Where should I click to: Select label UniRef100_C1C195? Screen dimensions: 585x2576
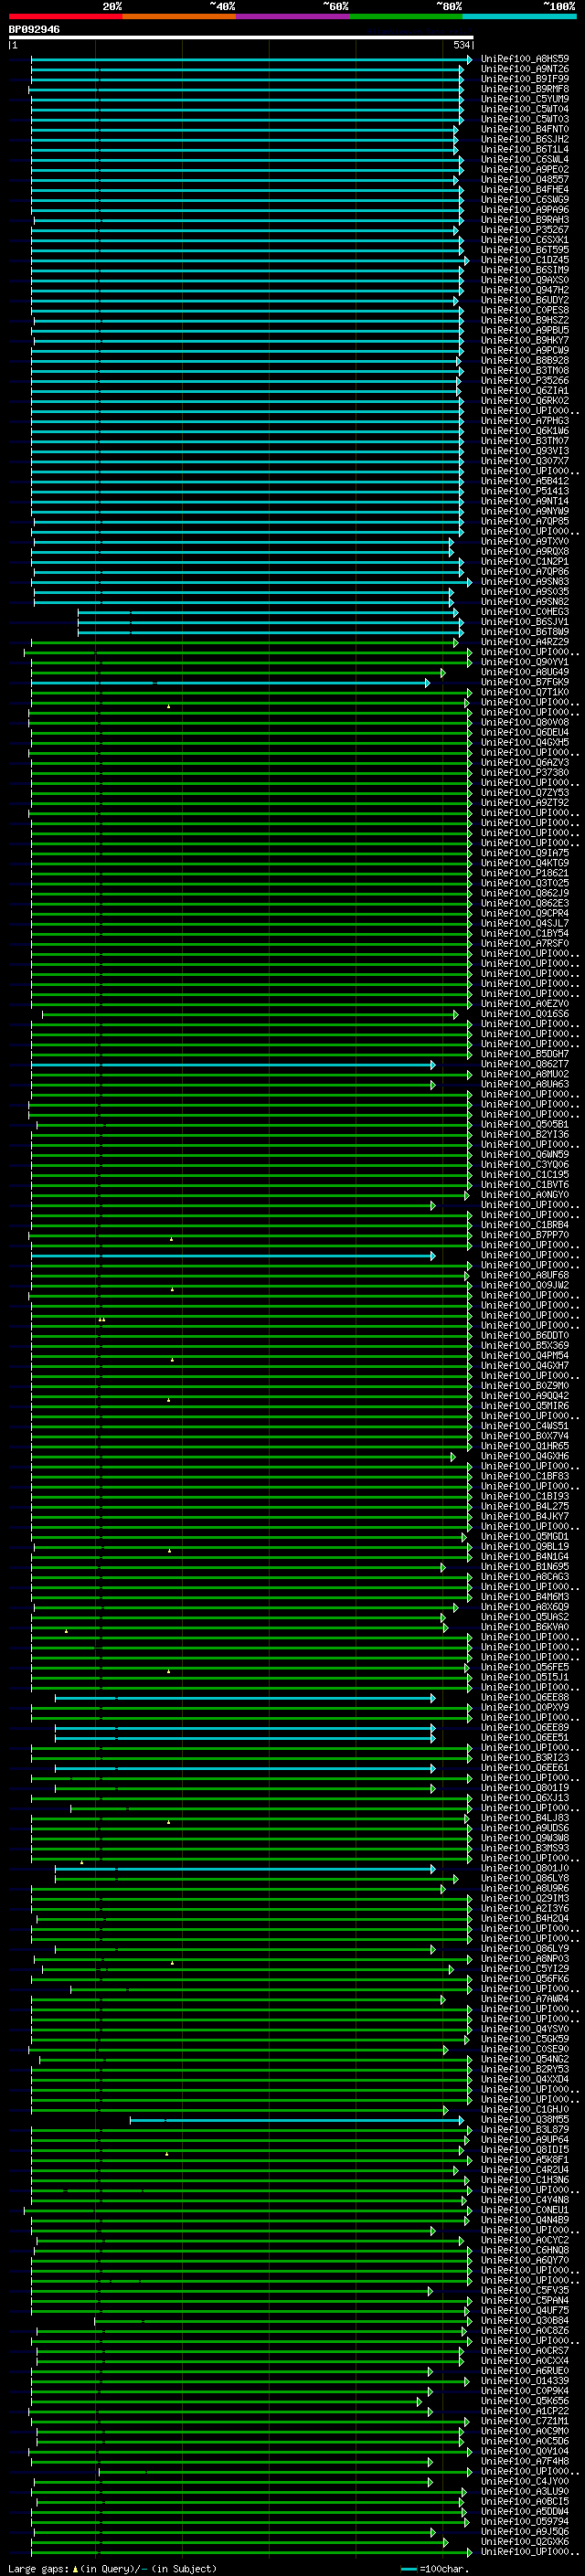click(525, 1175)
